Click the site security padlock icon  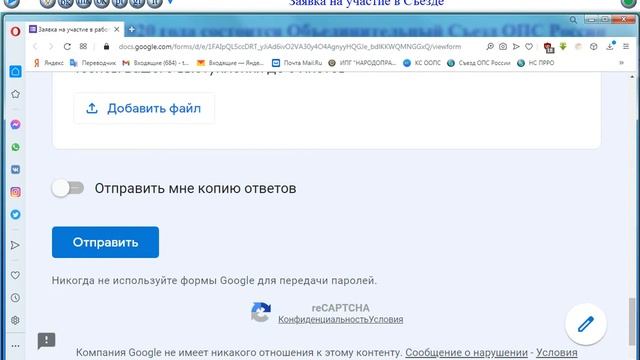(x=107, y=47)
